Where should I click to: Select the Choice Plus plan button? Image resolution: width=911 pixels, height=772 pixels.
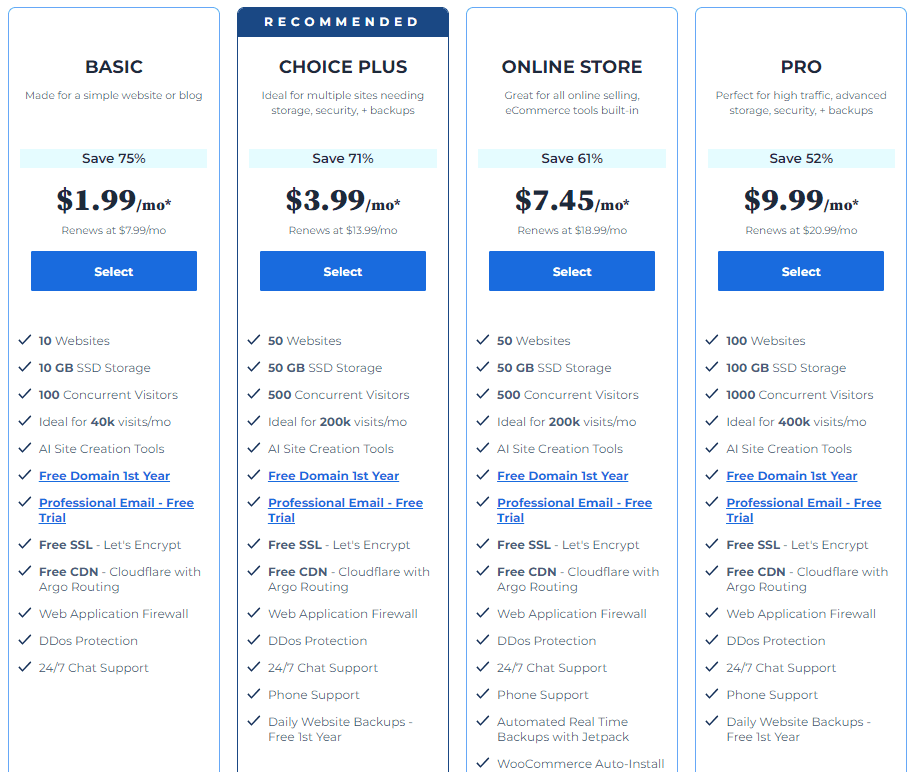pos(343,271)
